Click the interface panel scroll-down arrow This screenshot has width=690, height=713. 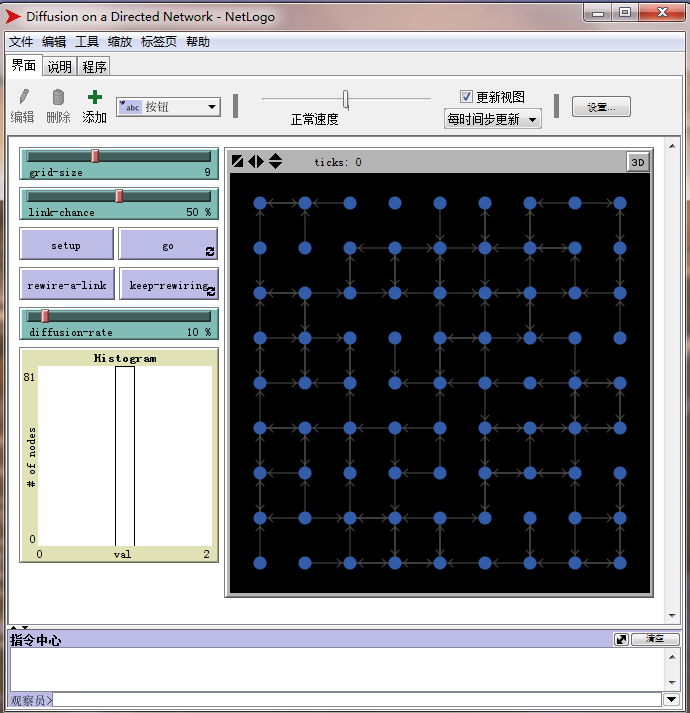(672, 616)
